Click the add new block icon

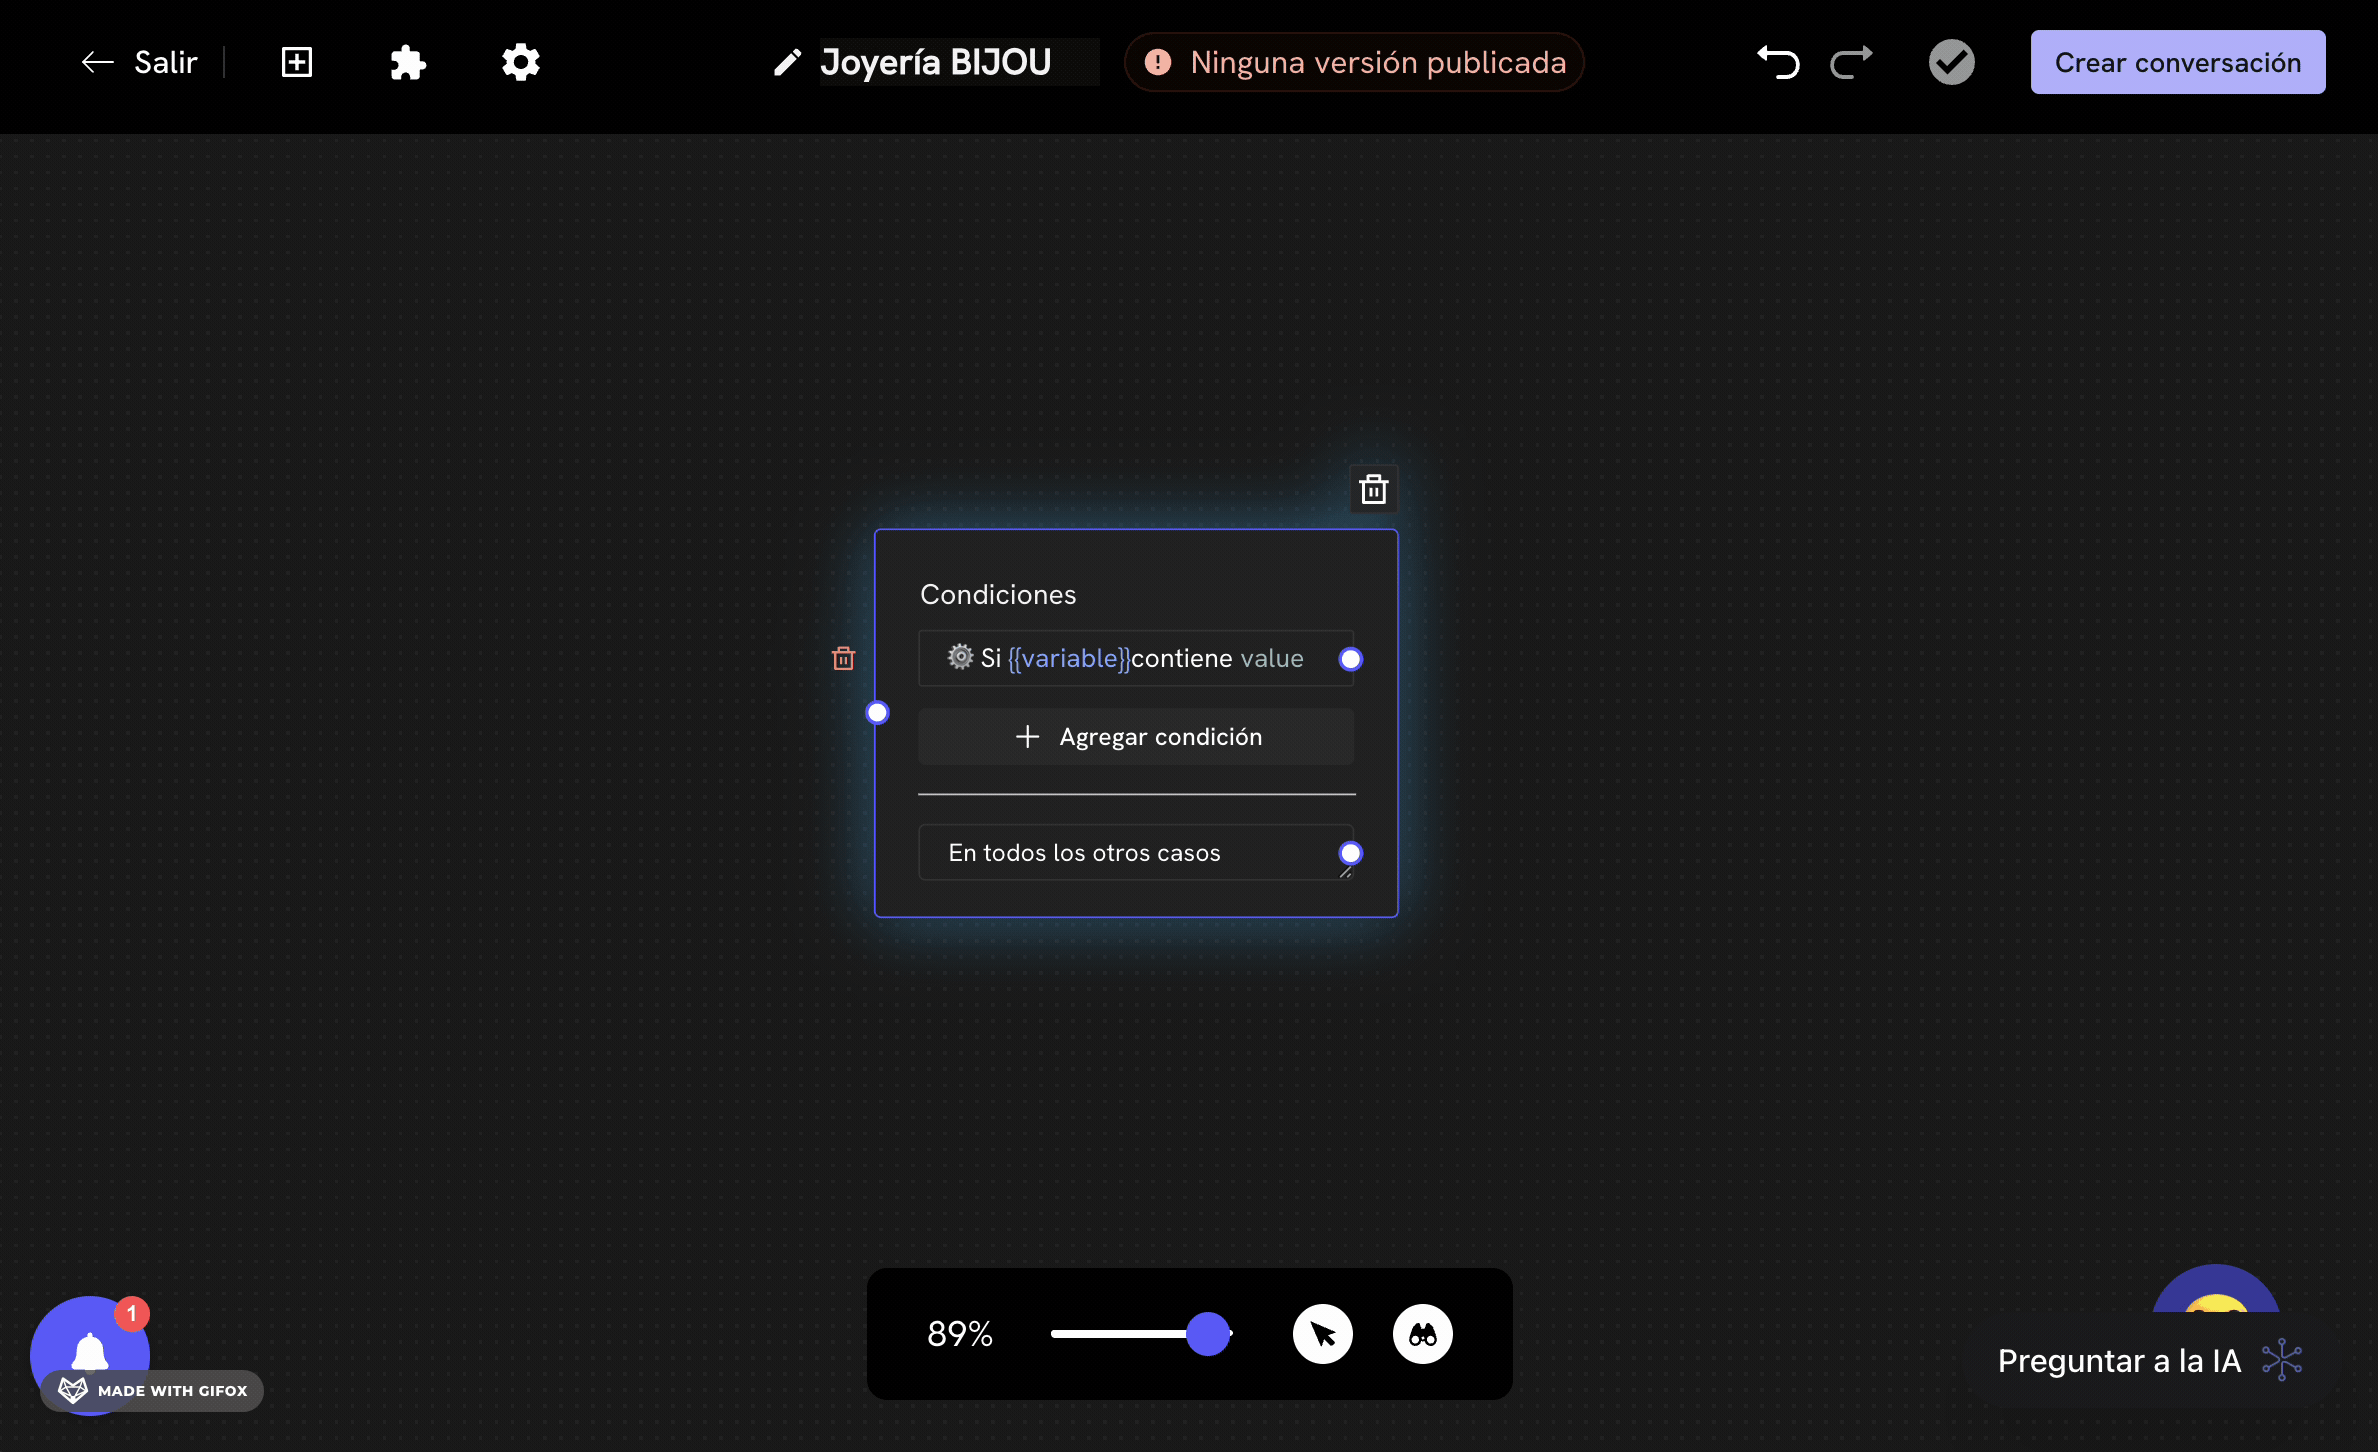click(297, 62)
